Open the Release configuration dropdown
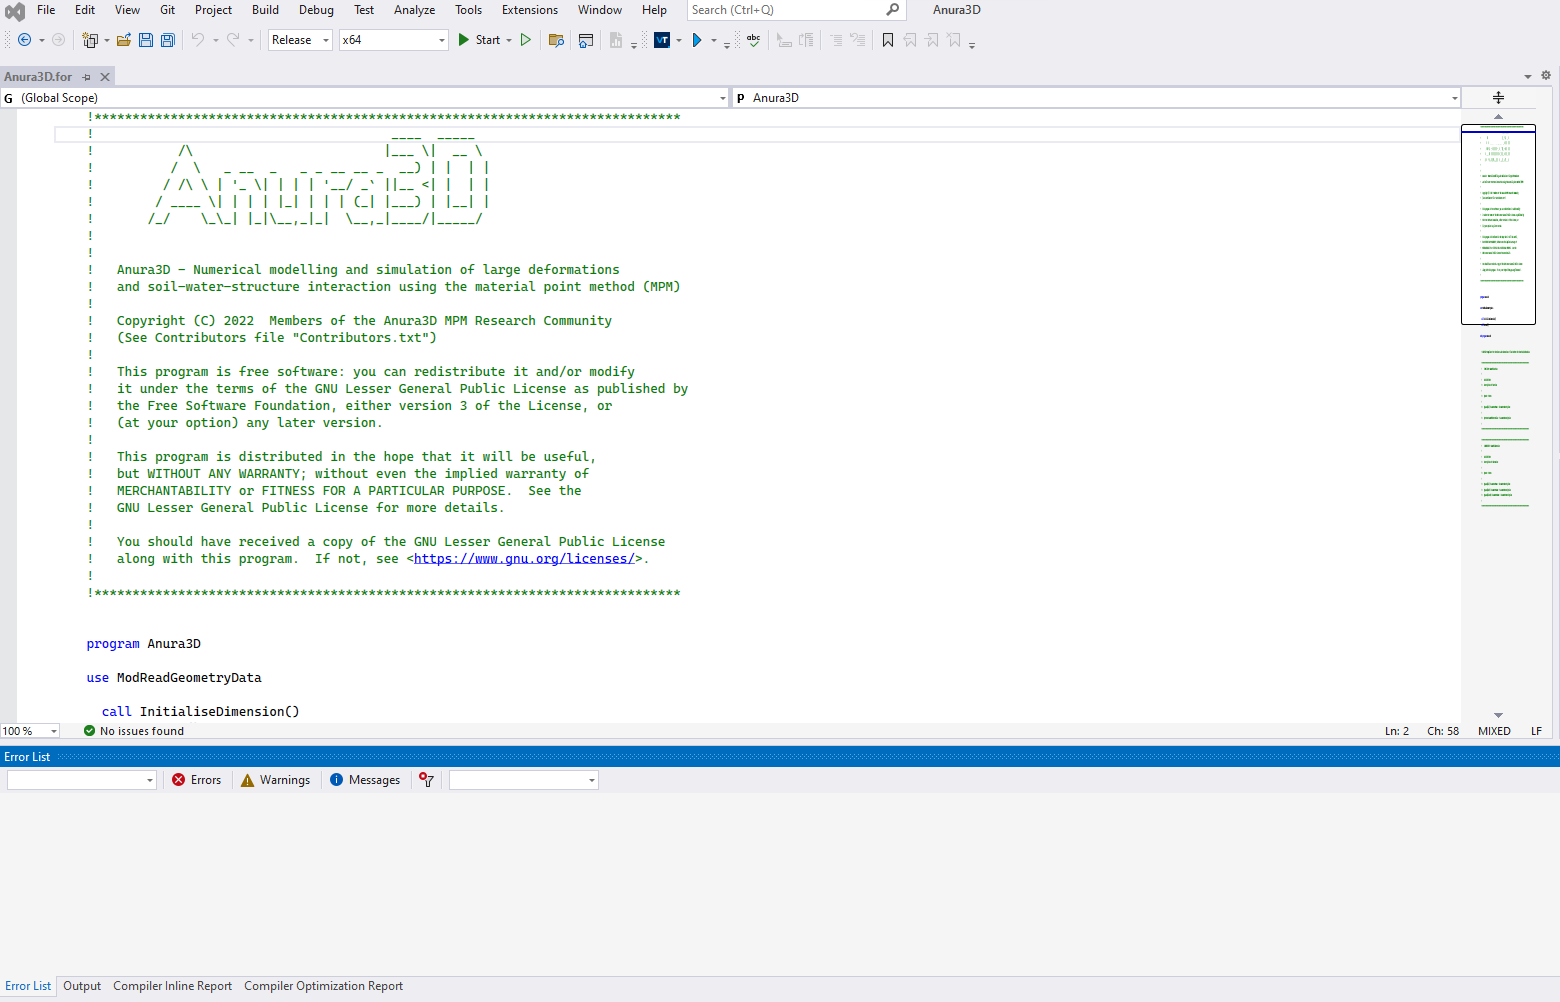The image size is (1560, 1002). pos(300,40)
